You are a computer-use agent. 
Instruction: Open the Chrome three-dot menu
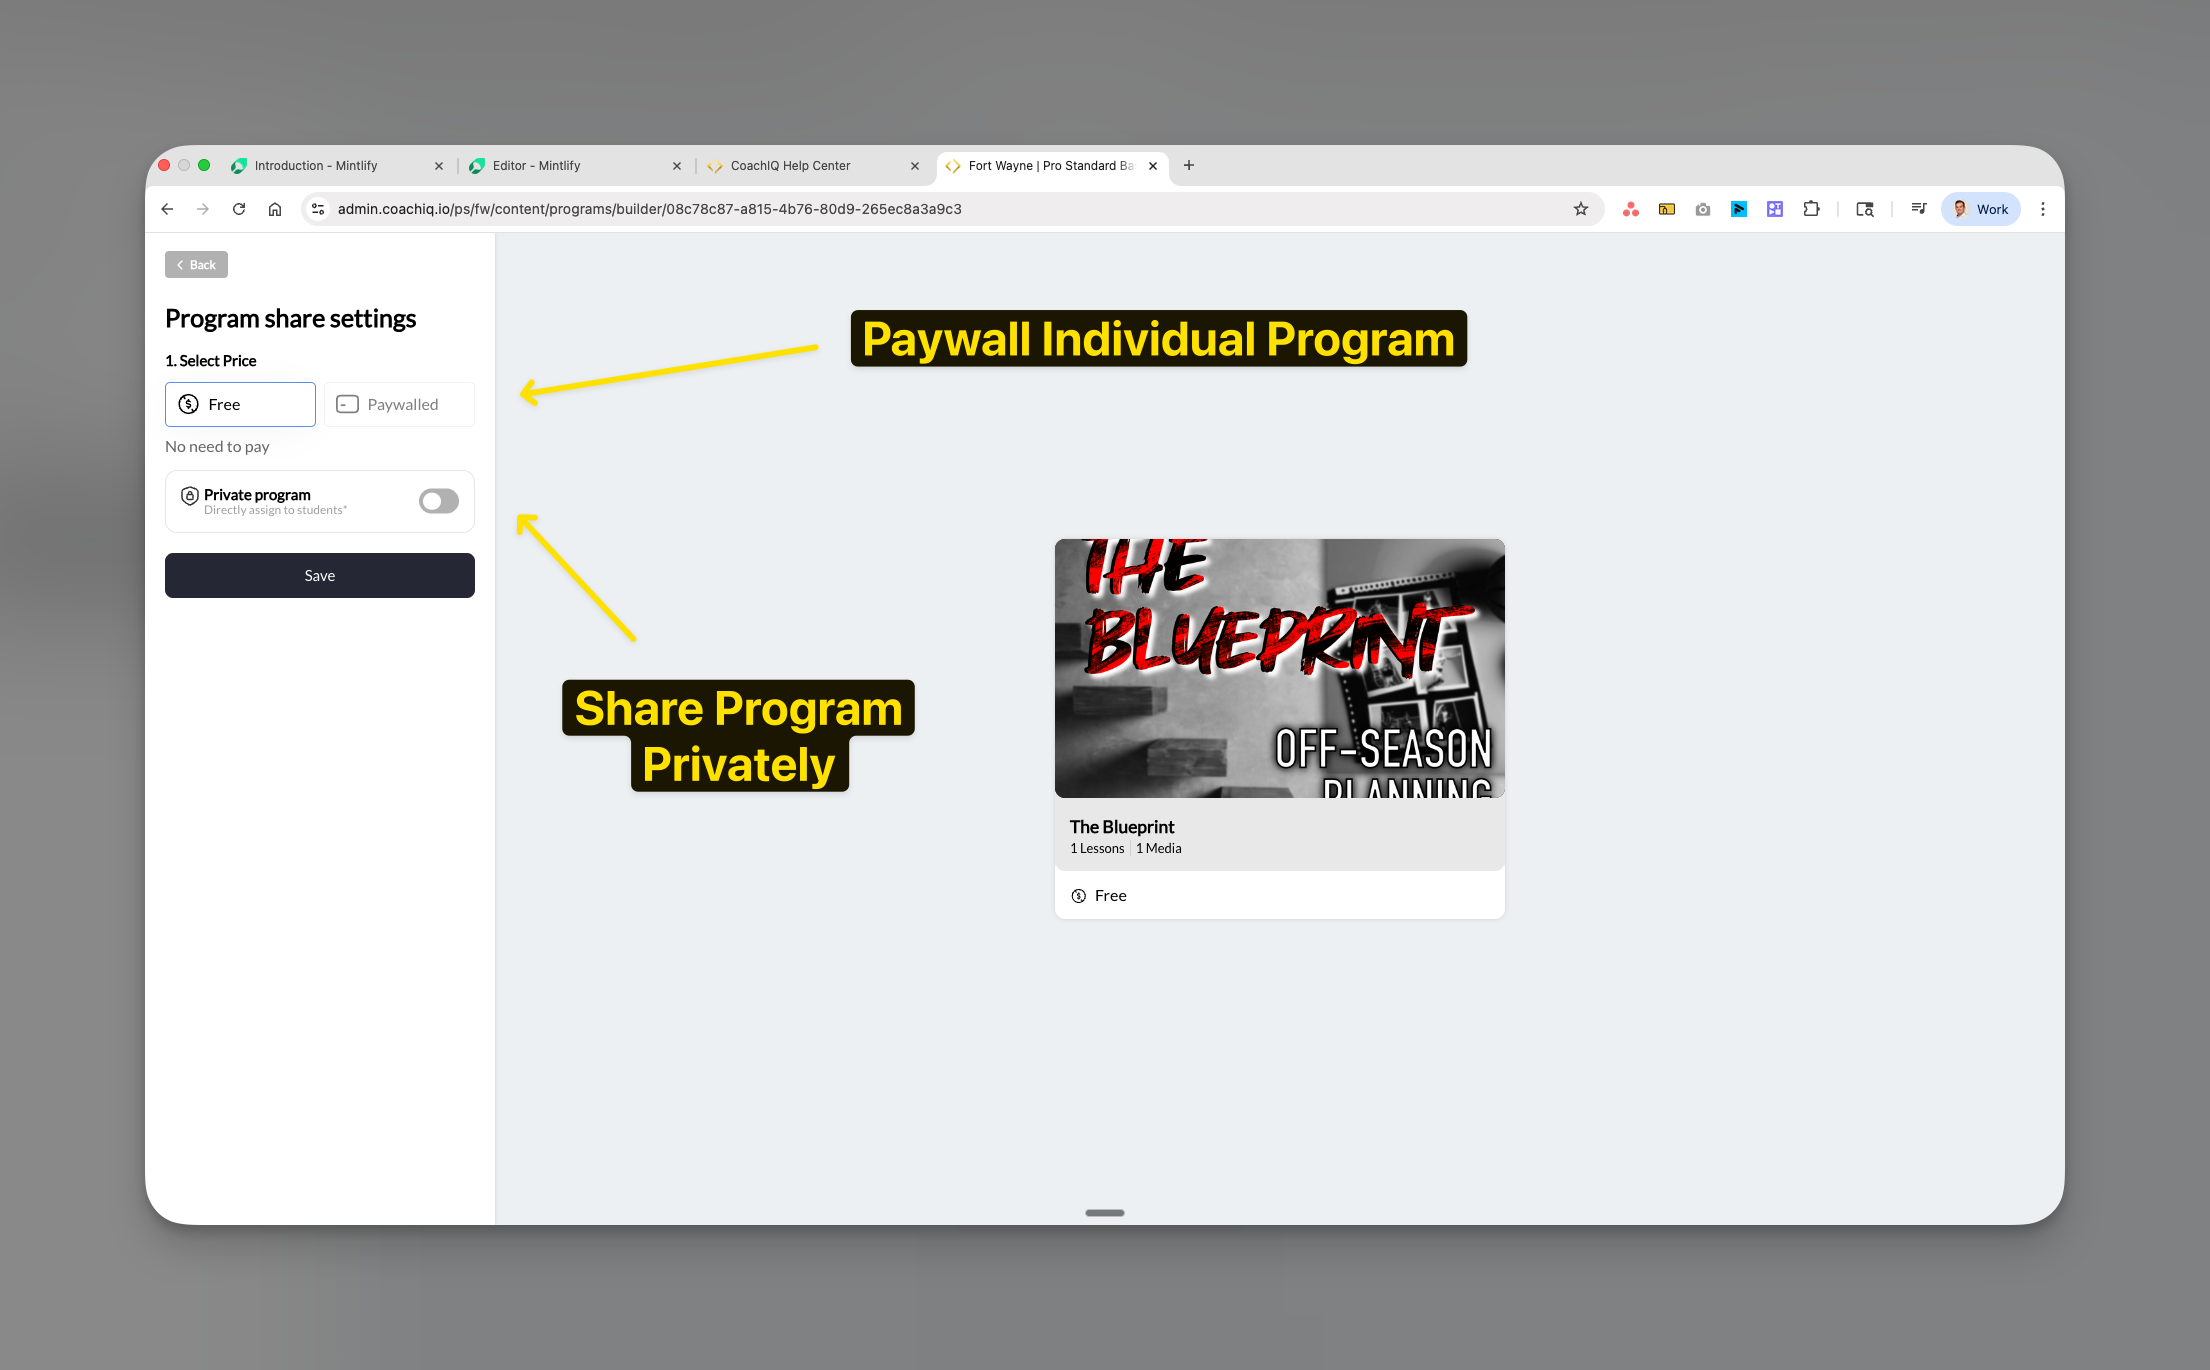(x=2043, y=209)
